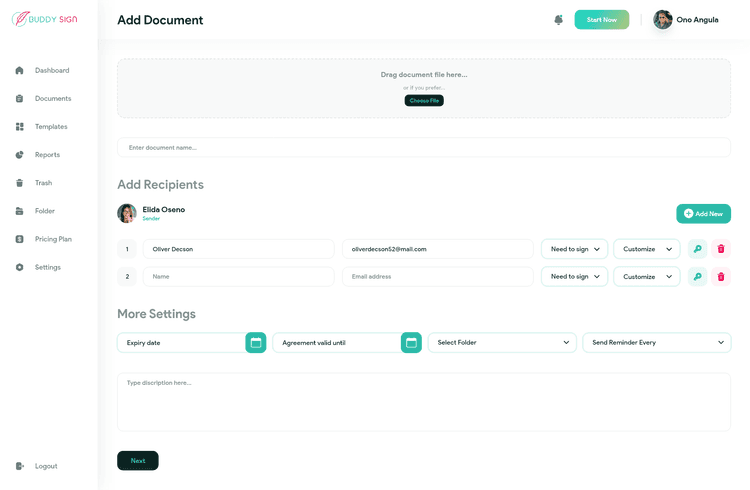The width and height of the screenshot is (750, 490).
Task: Expand Need to sign dropdown for Oliver
Action: pyautogui.click(x=574, y=249)
